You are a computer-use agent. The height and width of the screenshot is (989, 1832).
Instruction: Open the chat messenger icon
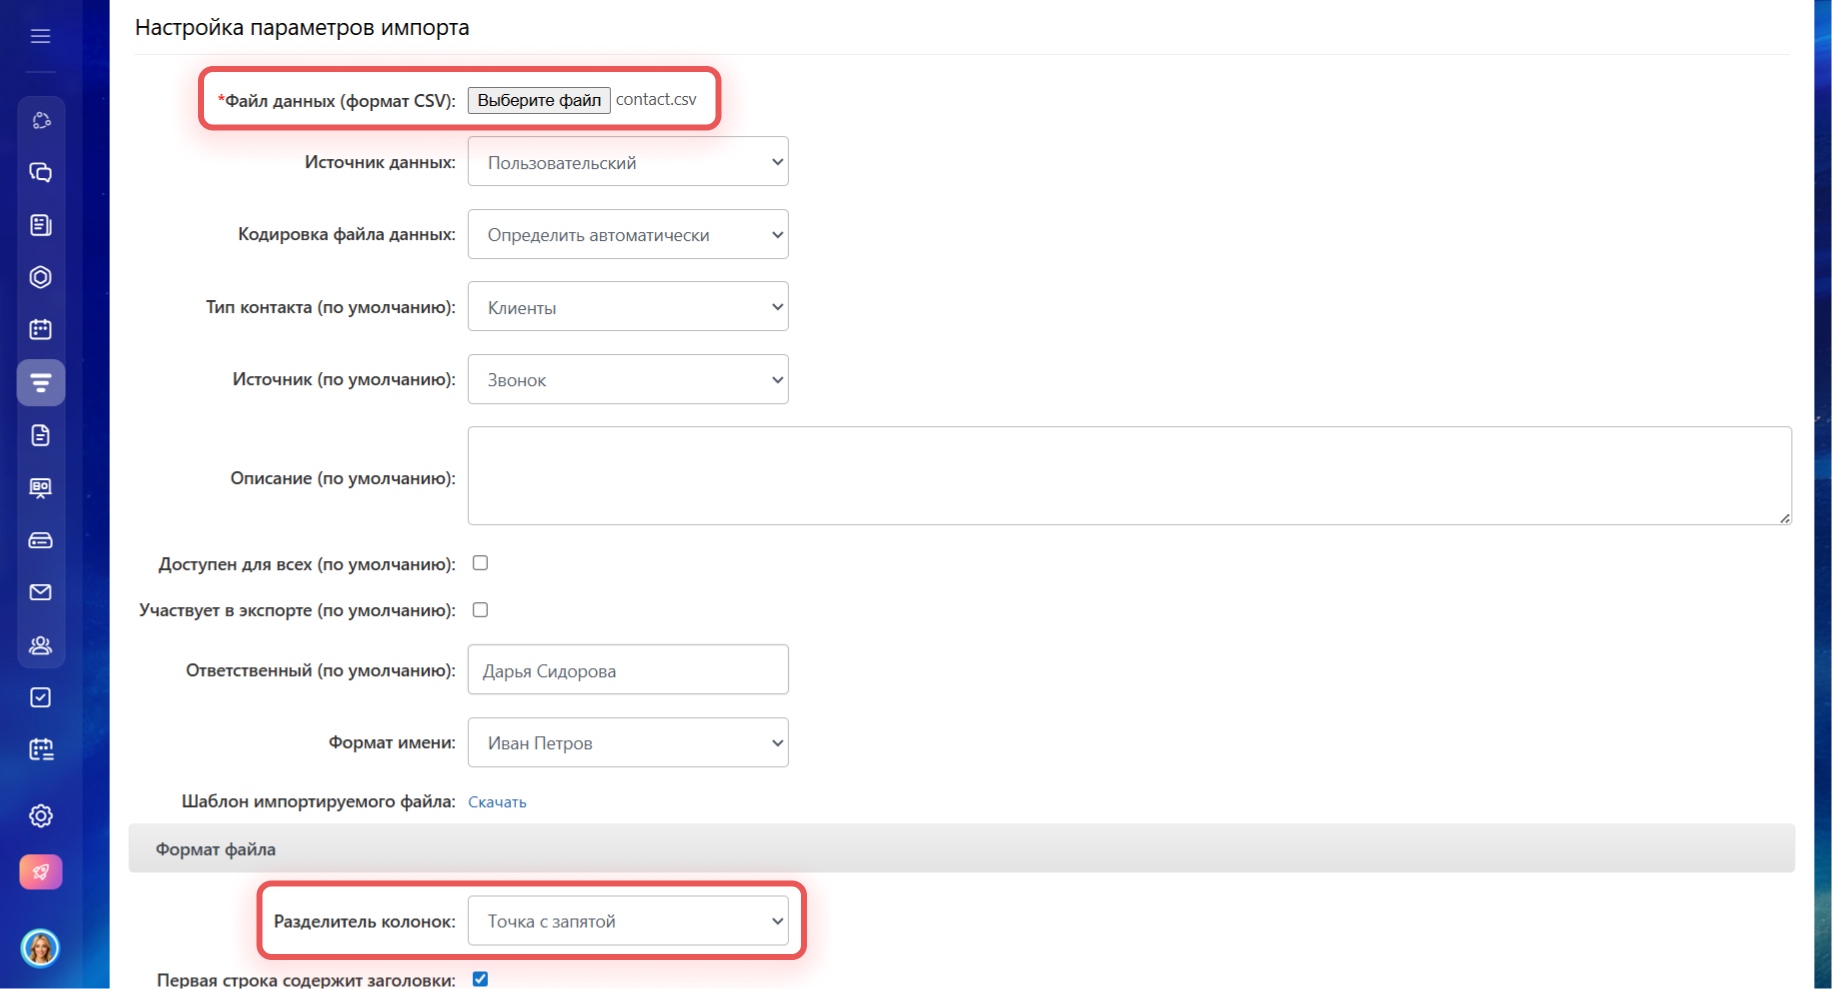[x=41, y=173]
